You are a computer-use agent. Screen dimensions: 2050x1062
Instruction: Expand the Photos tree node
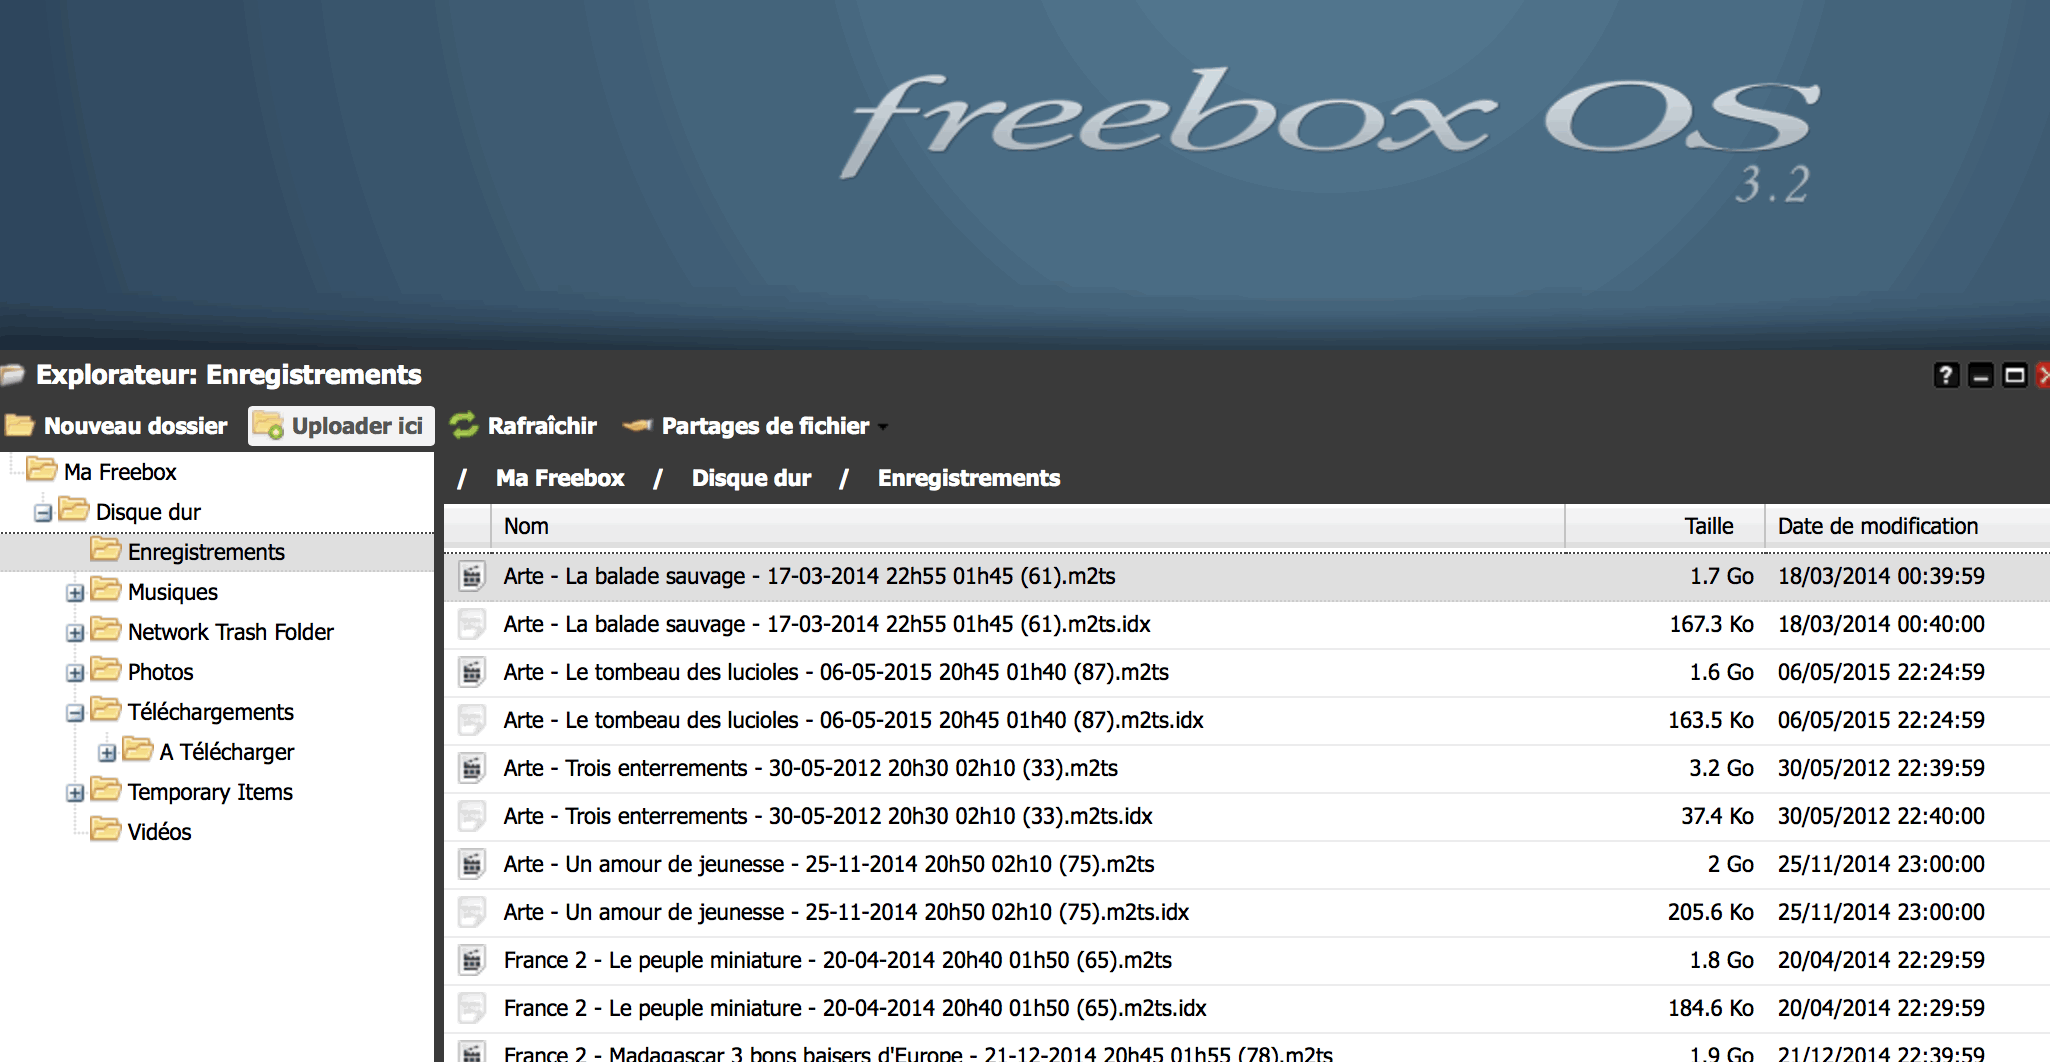pos(75,673)
